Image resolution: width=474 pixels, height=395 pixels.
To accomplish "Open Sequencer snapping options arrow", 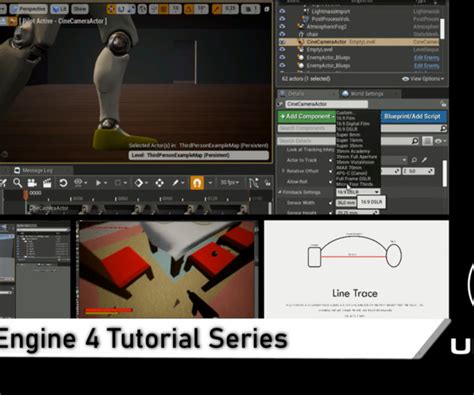I will point(210,183).
